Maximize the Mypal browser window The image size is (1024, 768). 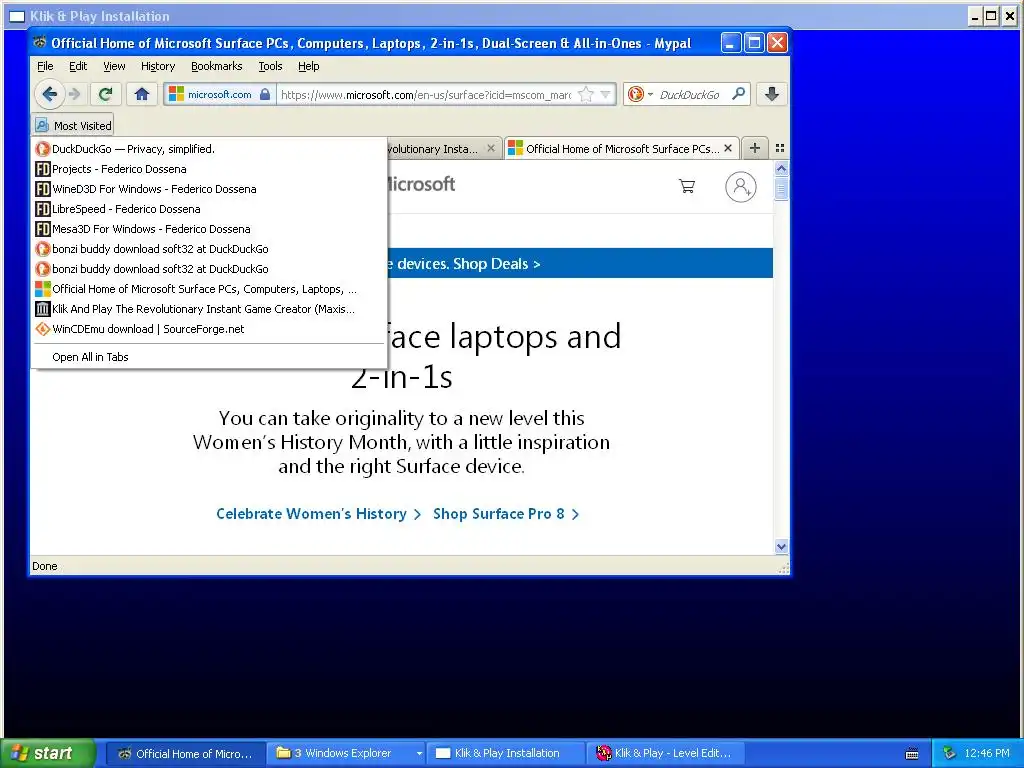(x=754, y=43)
